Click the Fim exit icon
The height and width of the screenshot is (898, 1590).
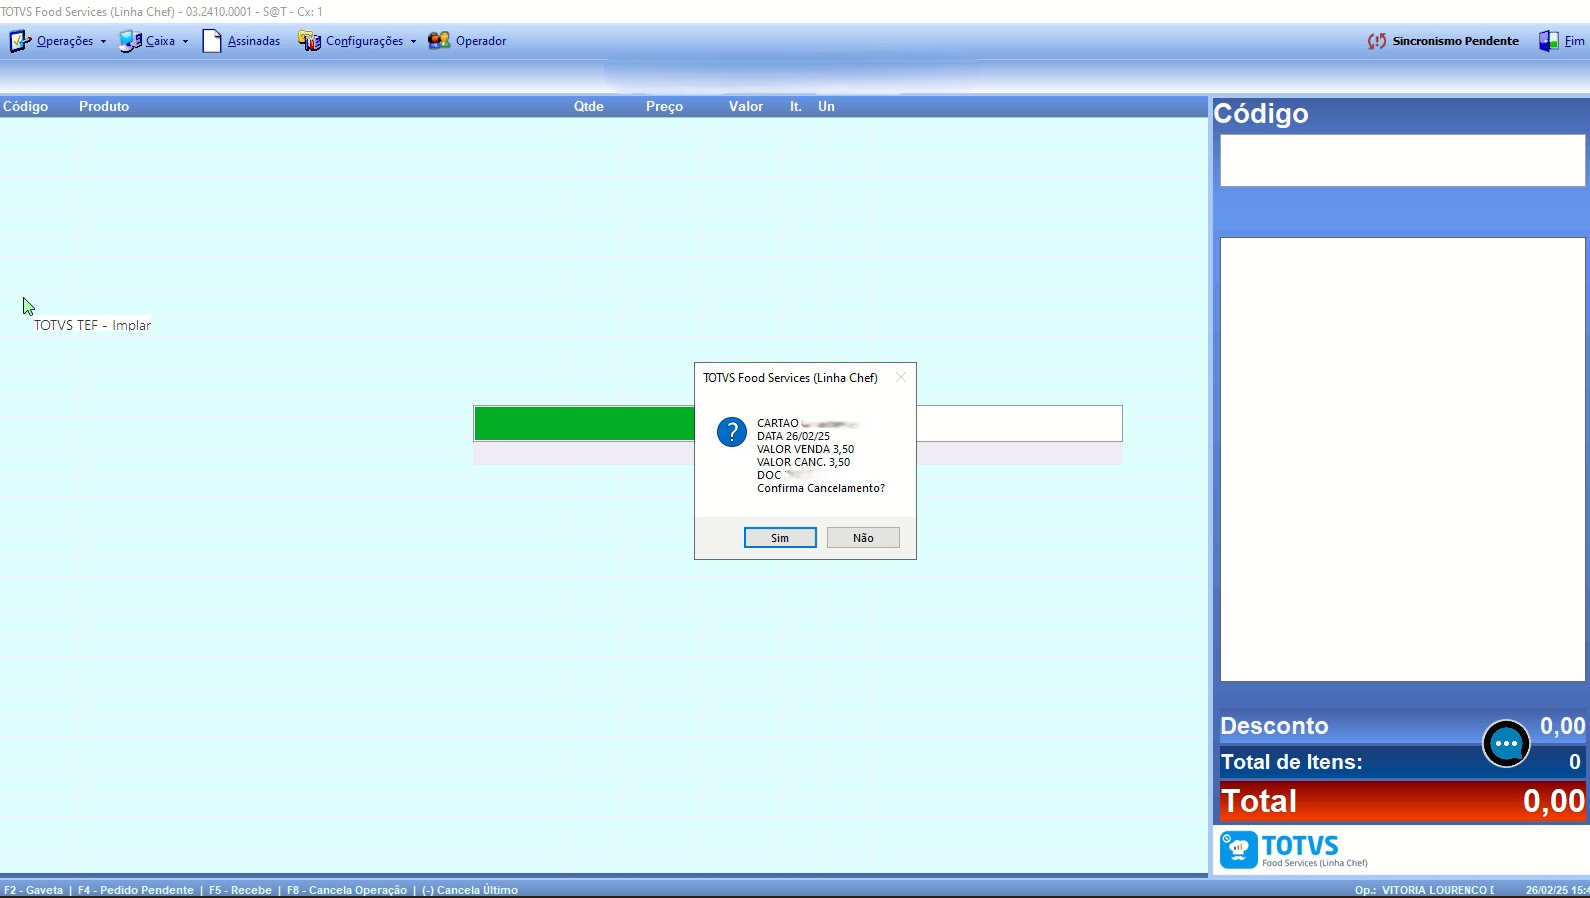point(1548,41)
